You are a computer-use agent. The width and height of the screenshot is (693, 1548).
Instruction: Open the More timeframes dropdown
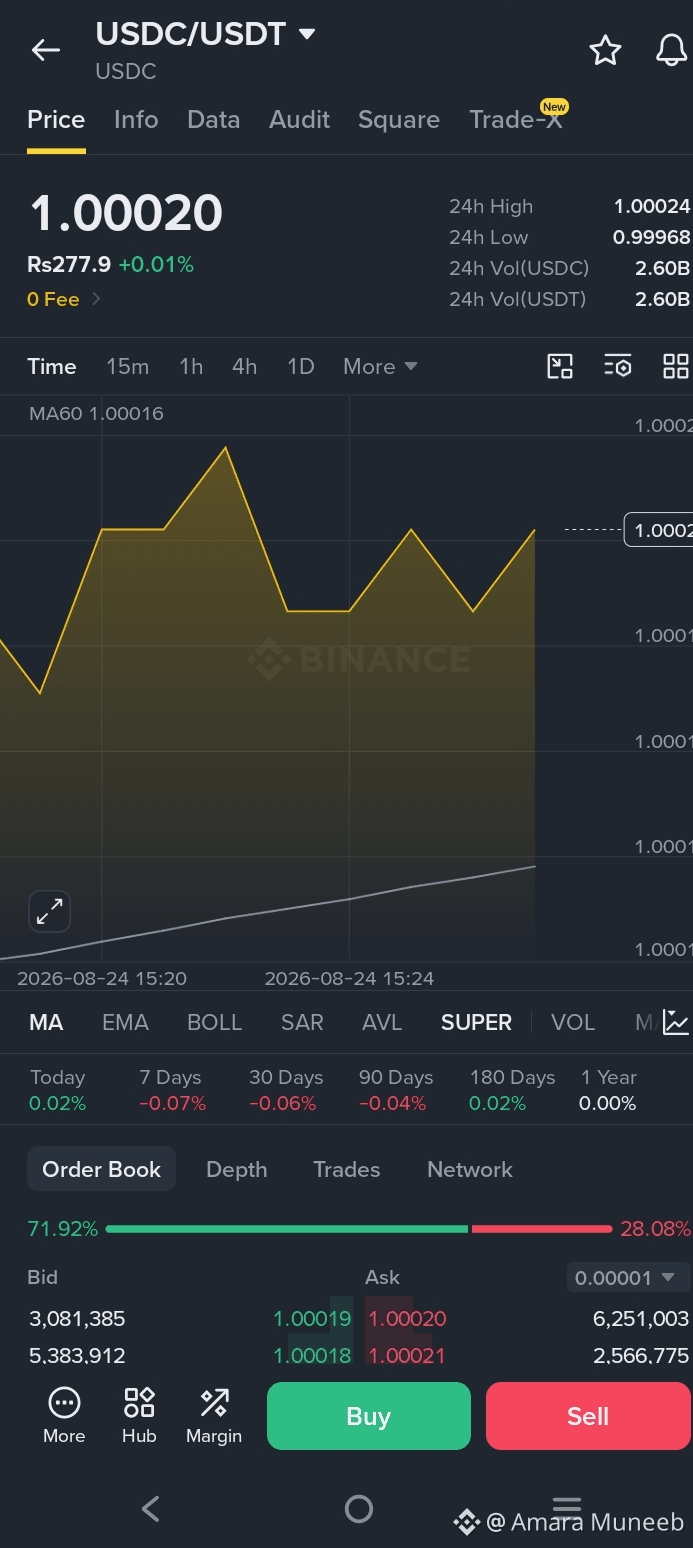380,366
